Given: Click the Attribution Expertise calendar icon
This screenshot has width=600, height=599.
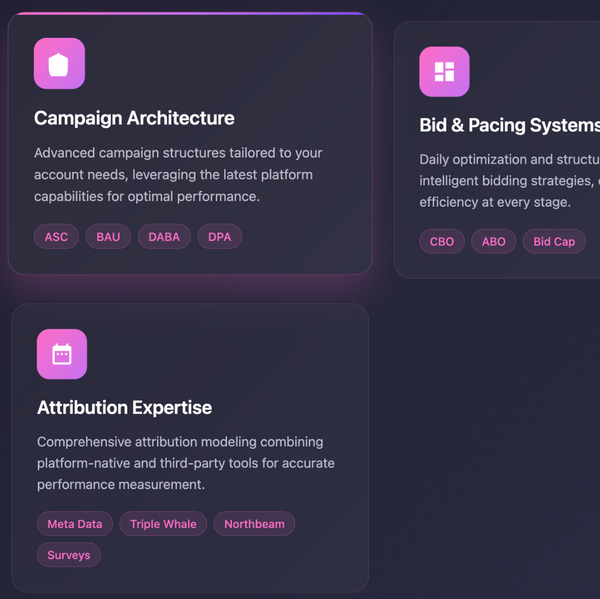Looking at the screenshot, I should pos(62,354).
